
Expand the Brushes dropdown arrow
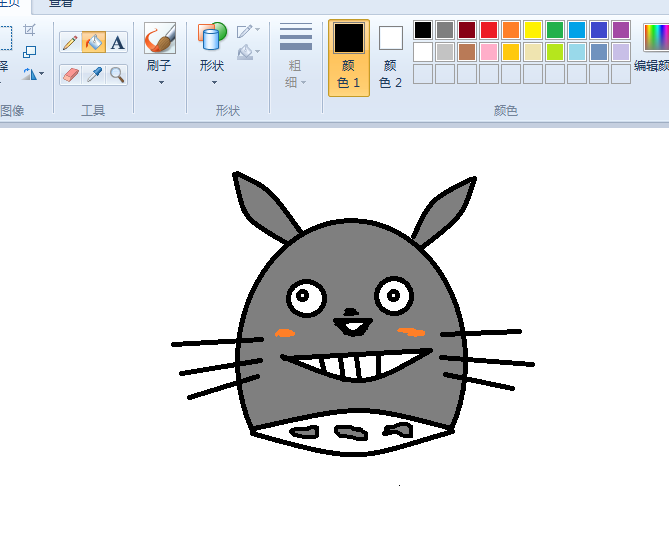[161, 82]
